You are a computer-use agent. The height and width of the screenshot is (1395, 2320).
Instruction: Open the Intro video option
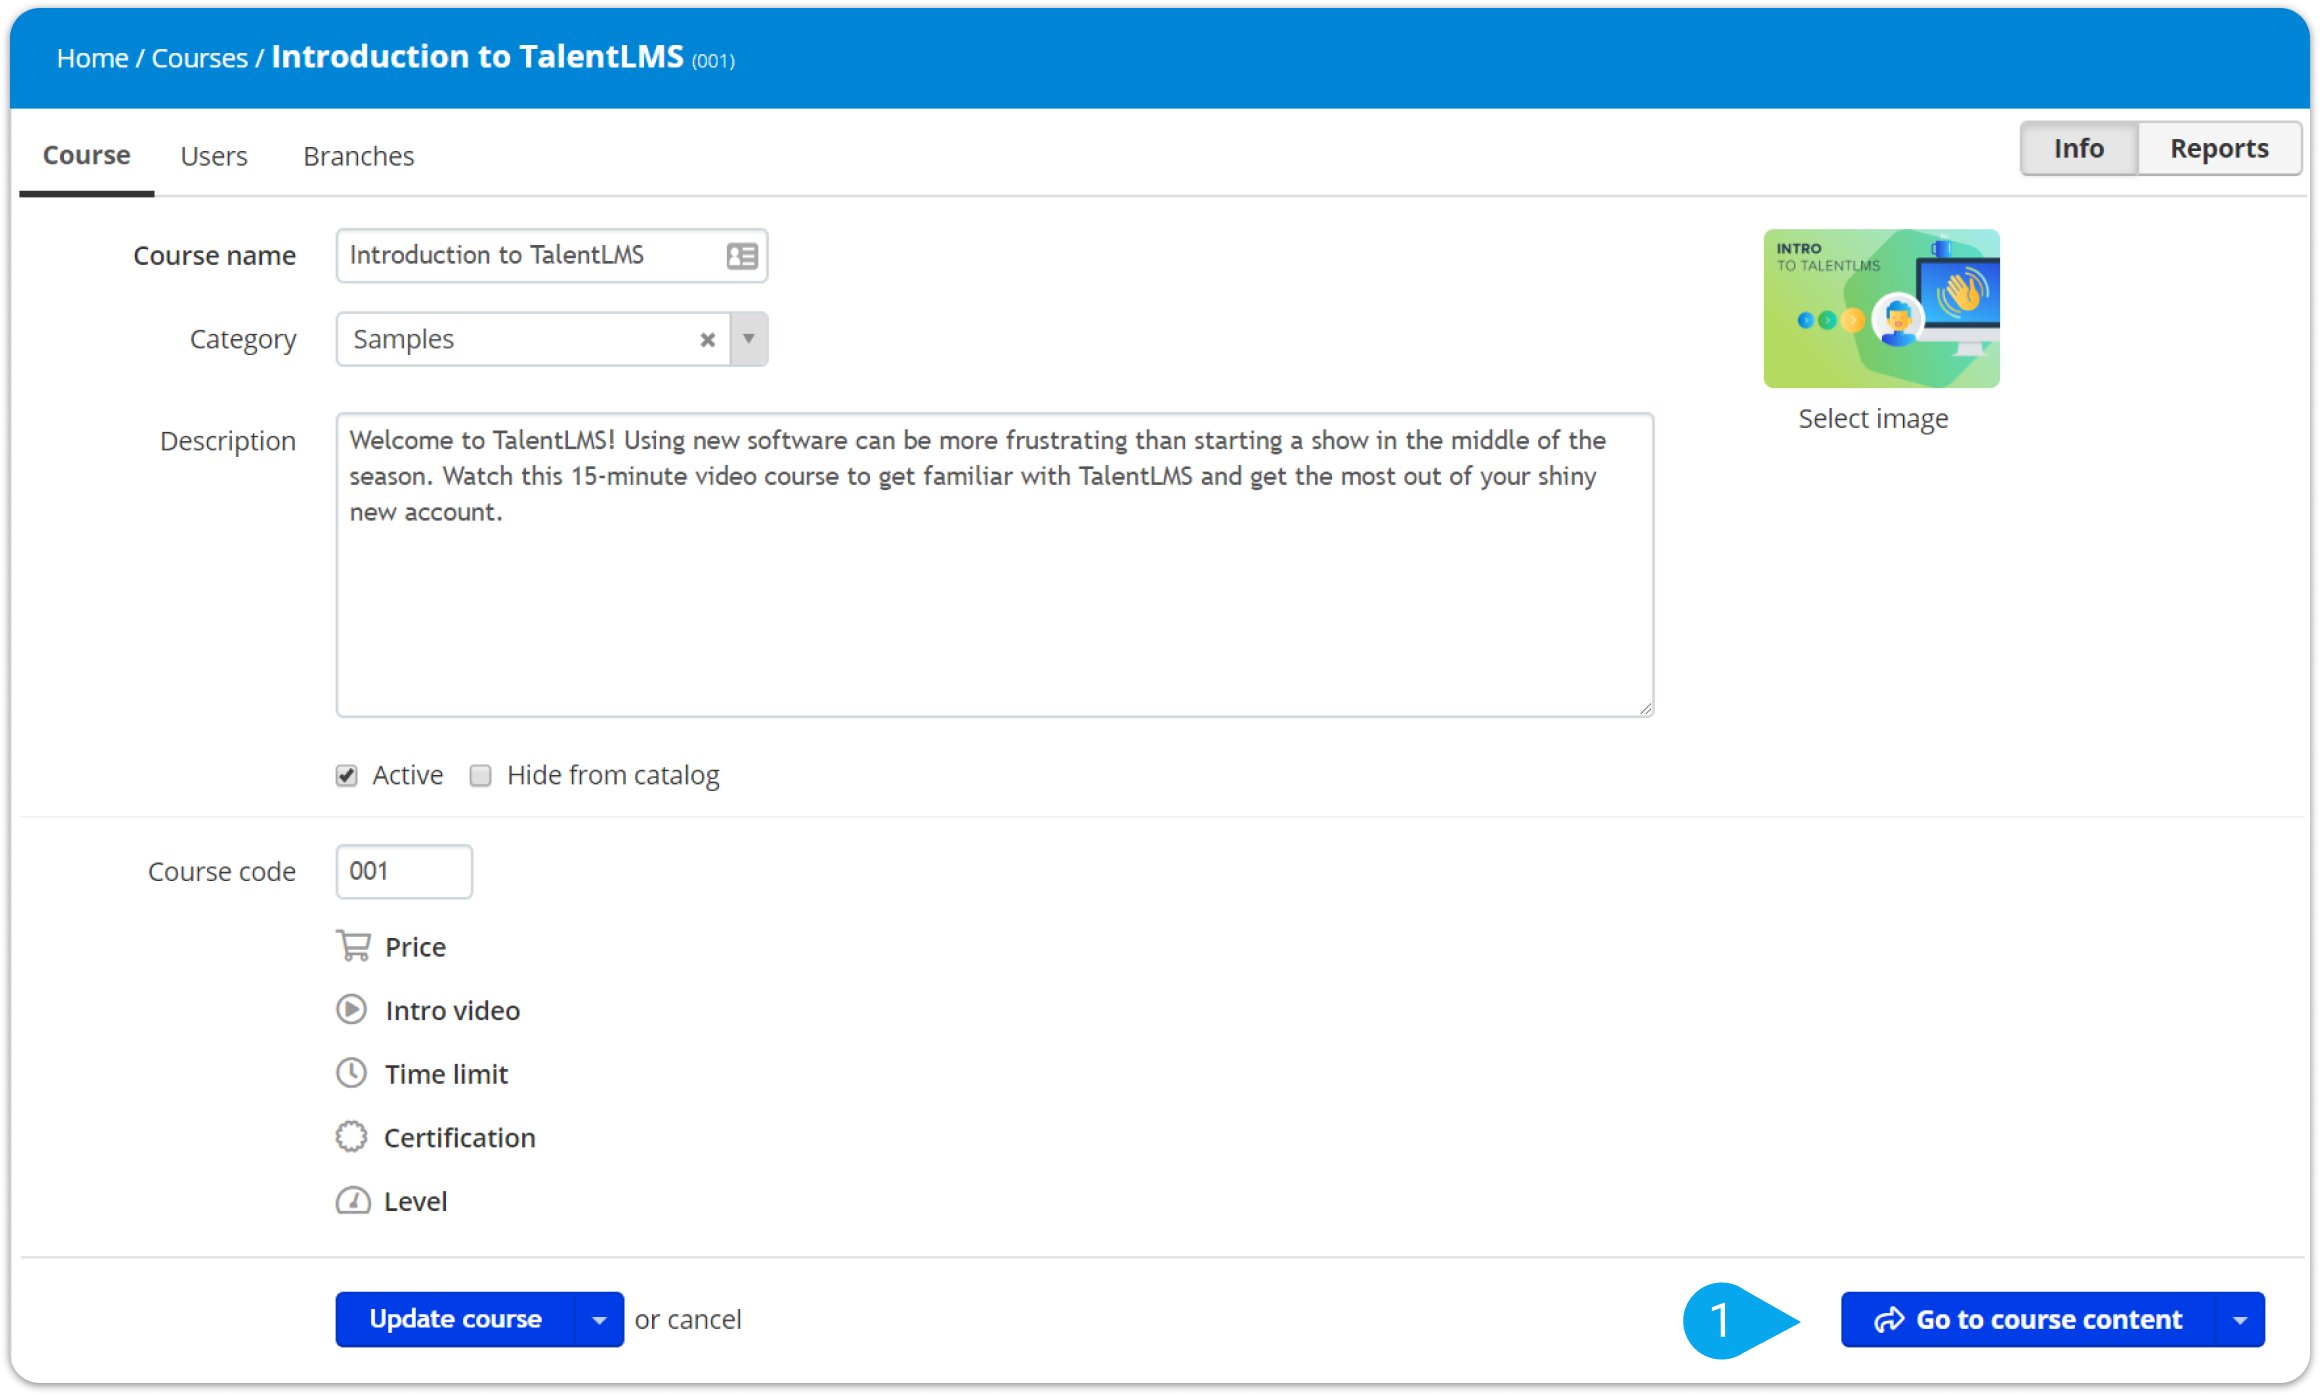(x=452, y=1010)
